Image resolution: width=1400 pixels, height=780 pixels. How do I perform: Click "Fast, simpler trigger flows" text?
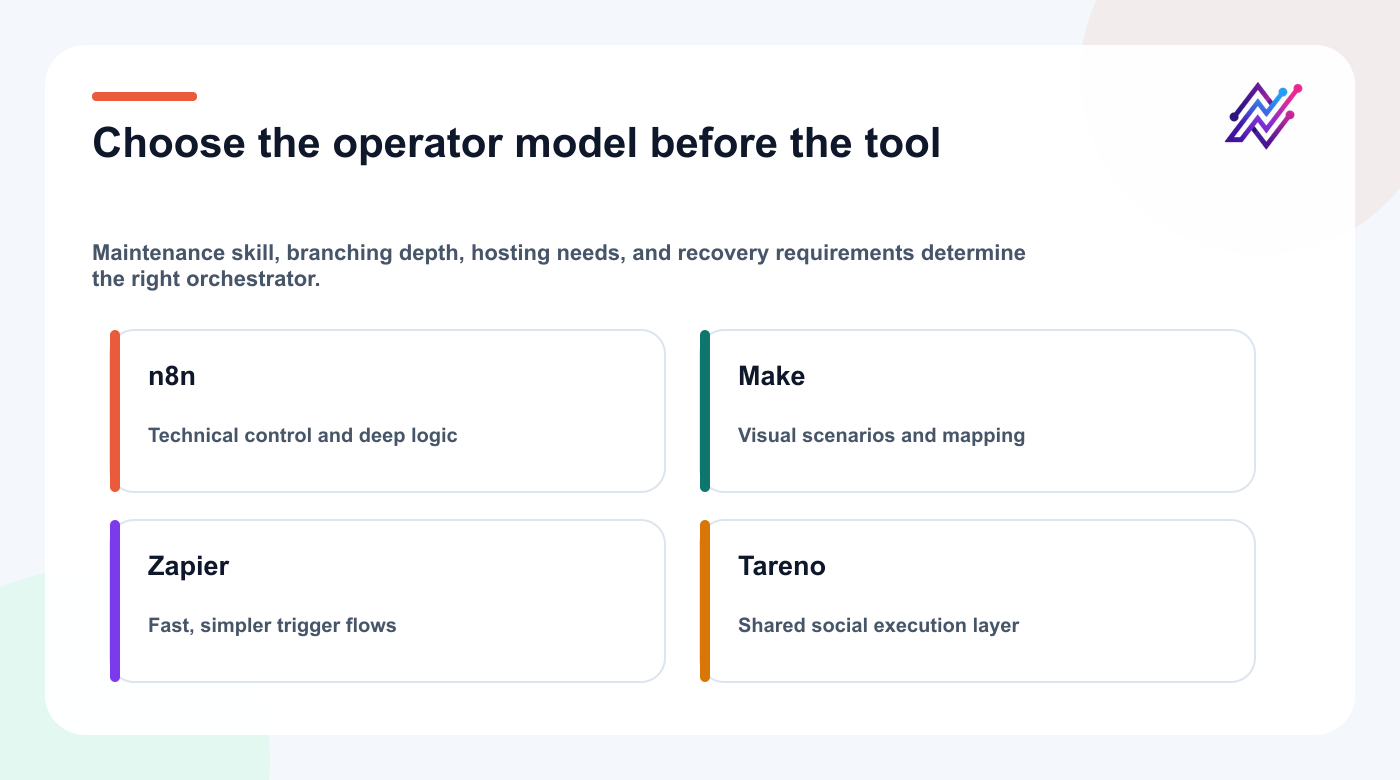tap(272, 626)
